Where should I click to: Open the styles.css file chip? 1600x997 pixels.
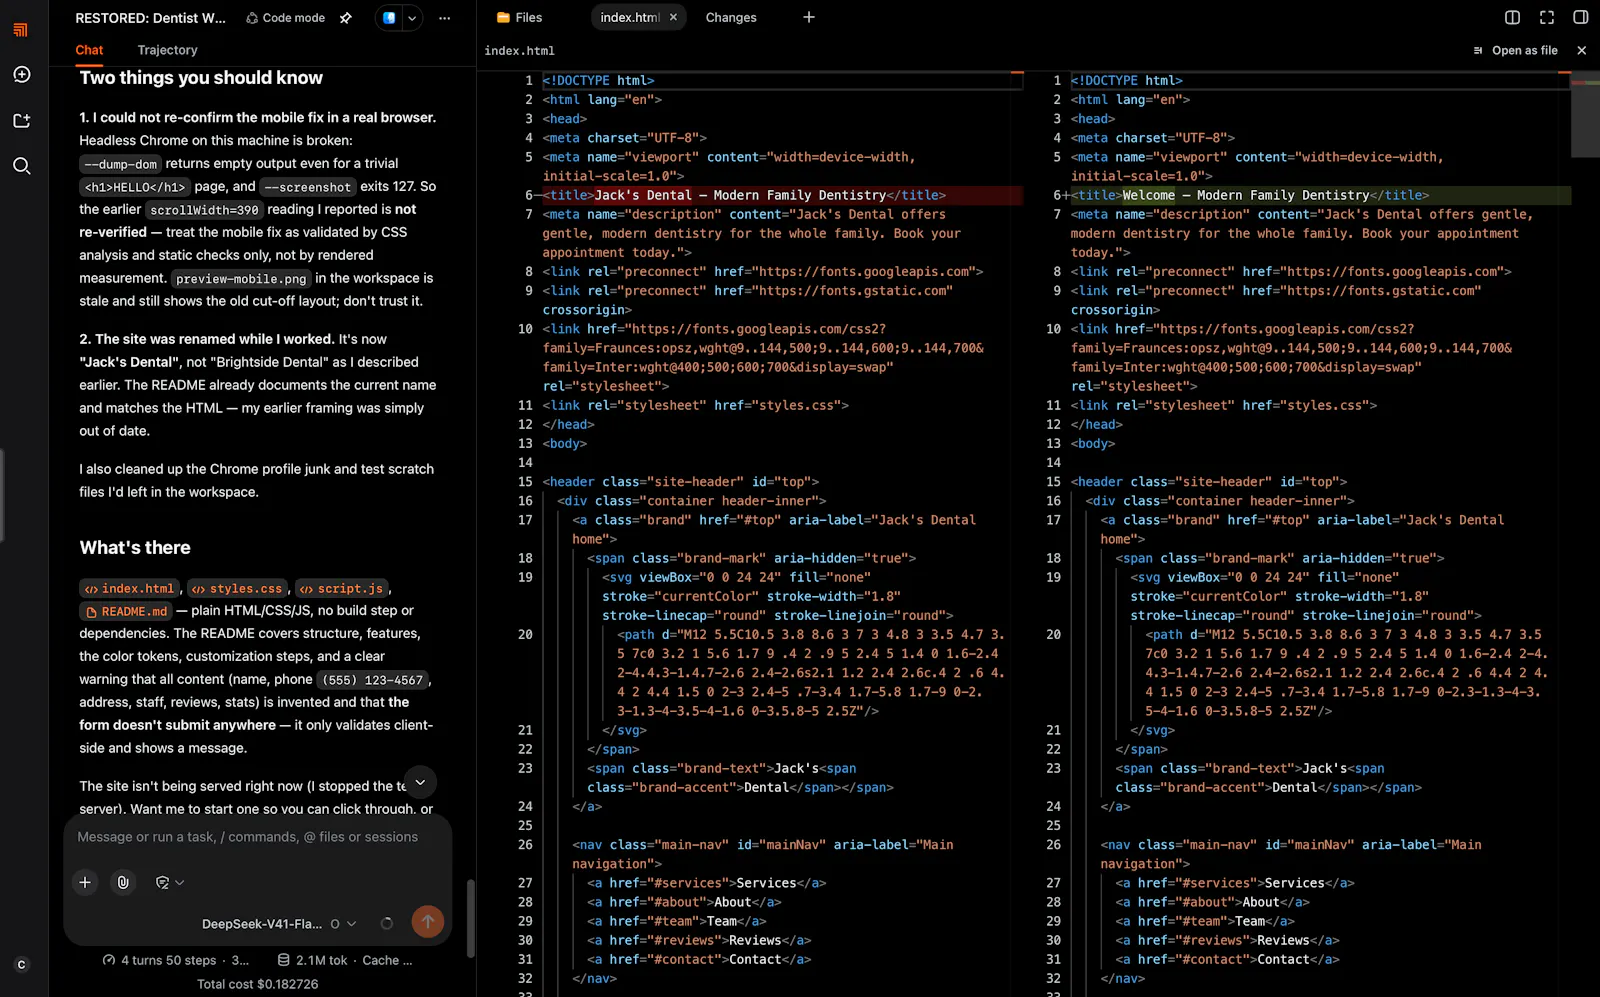click(238, 588)
